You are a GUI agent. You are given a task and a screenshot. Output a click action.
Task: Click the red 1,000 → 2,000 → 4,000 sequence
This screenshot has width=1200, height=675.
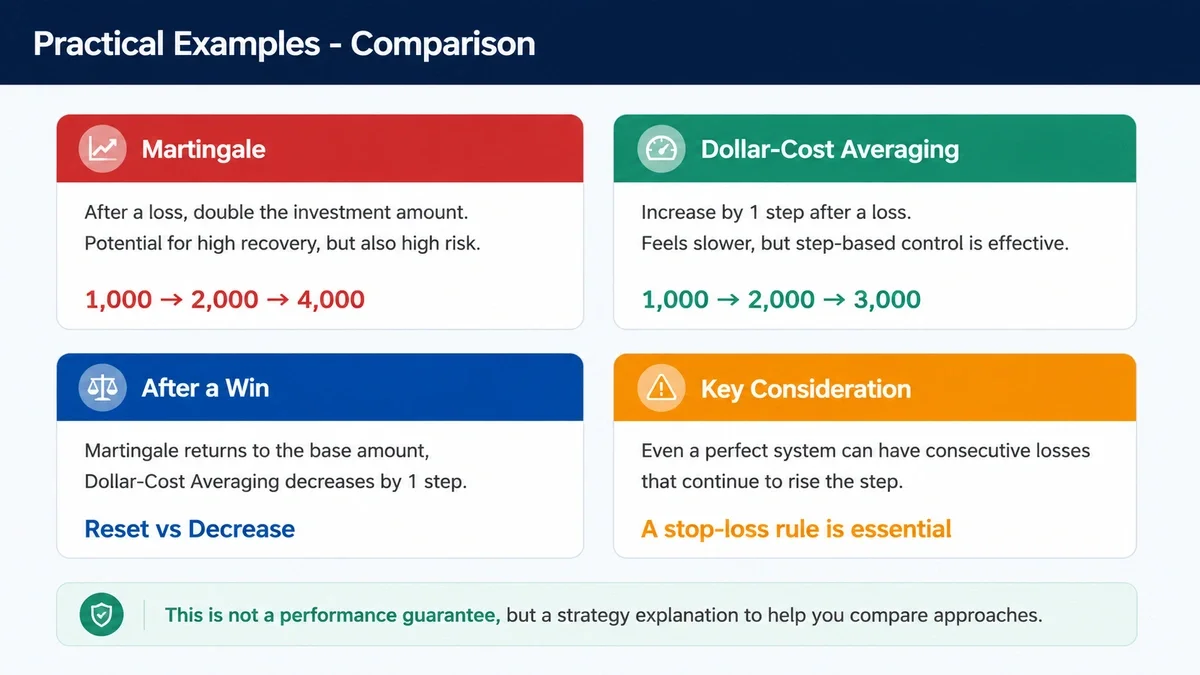click(x=225, y=299)
